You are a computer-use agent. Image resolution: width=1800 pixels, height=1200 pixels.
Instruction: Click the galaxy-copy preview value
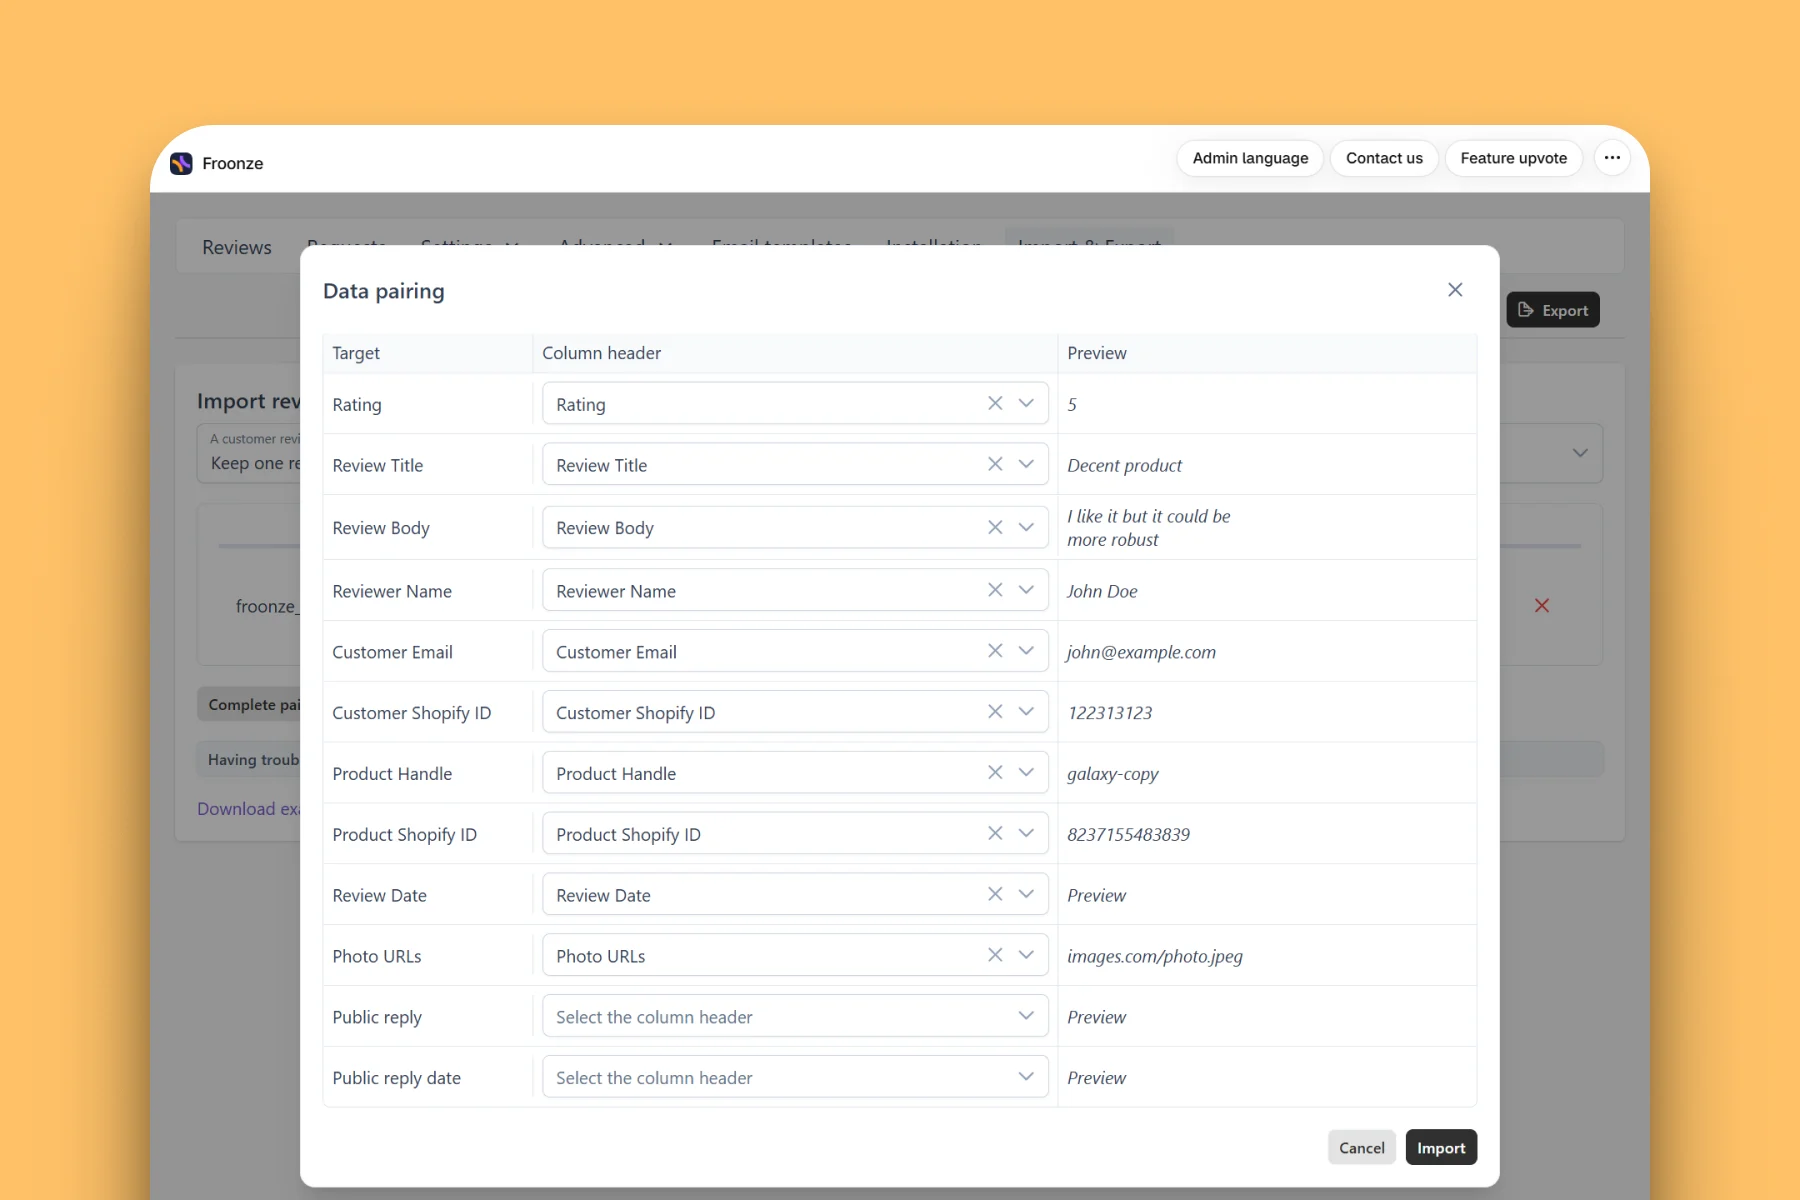1113,774
